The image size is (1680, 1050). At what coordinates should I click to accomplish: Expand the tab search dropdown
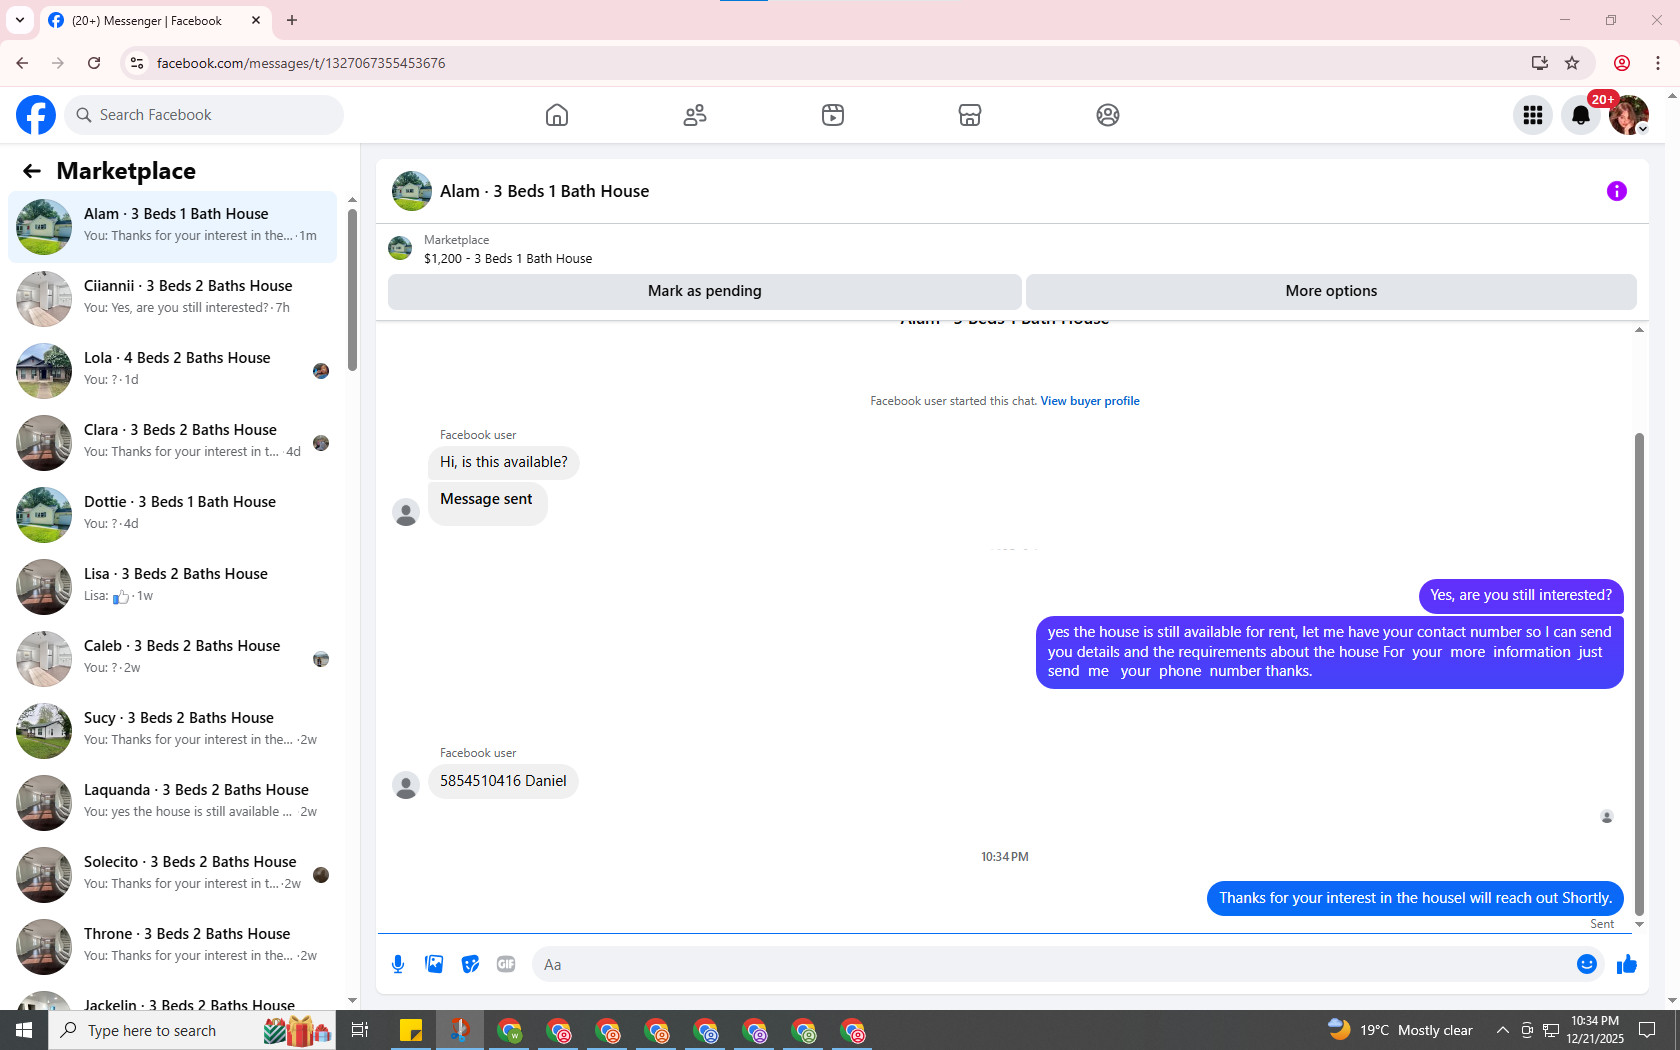[20, 20]
